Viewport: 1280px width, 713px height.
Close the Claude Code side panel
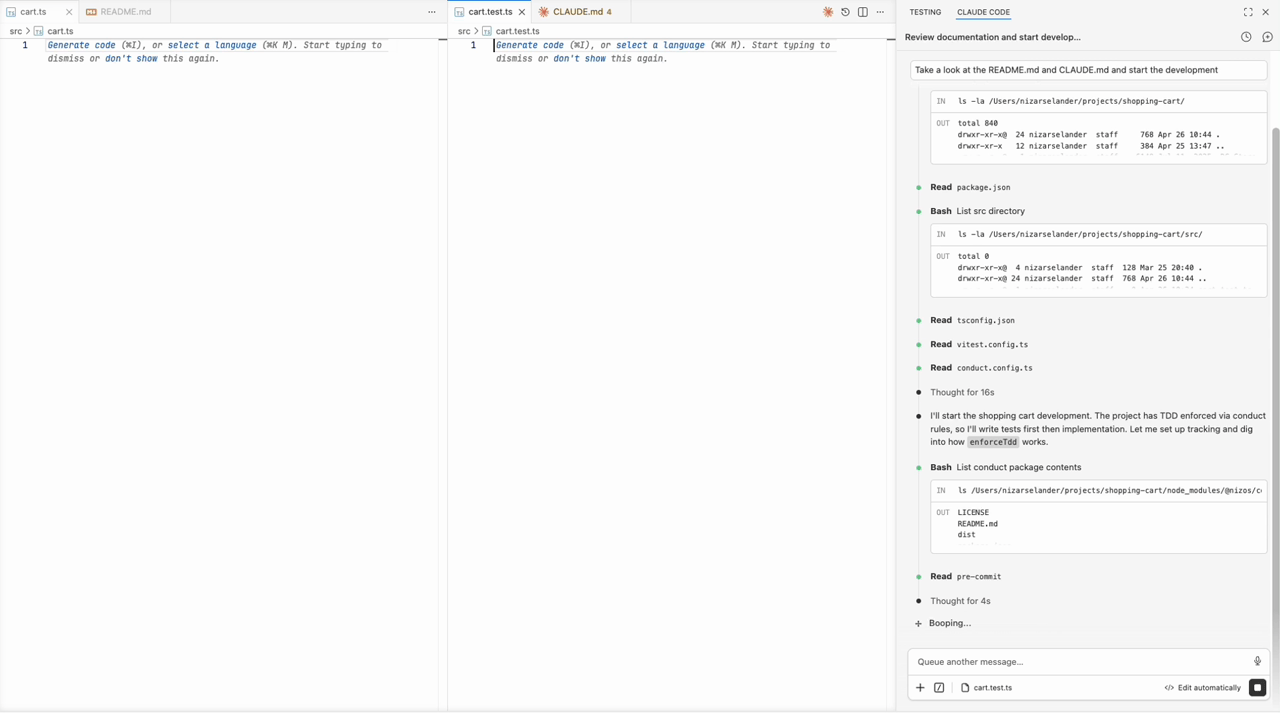pos(1265,12)
